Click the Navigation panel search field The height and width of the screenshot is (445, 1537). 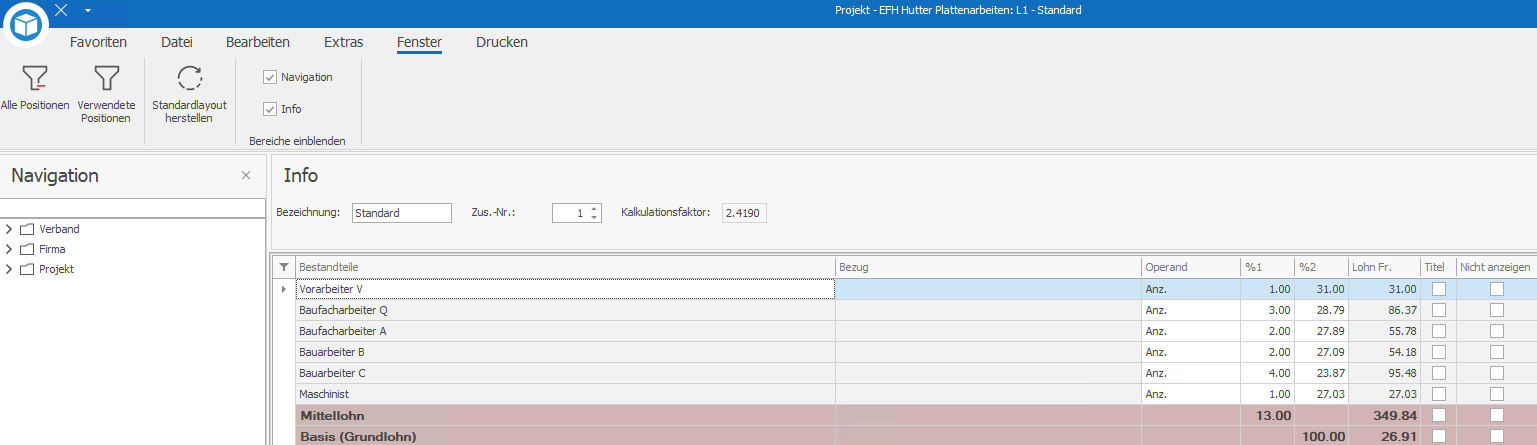(x=132, y=208)
